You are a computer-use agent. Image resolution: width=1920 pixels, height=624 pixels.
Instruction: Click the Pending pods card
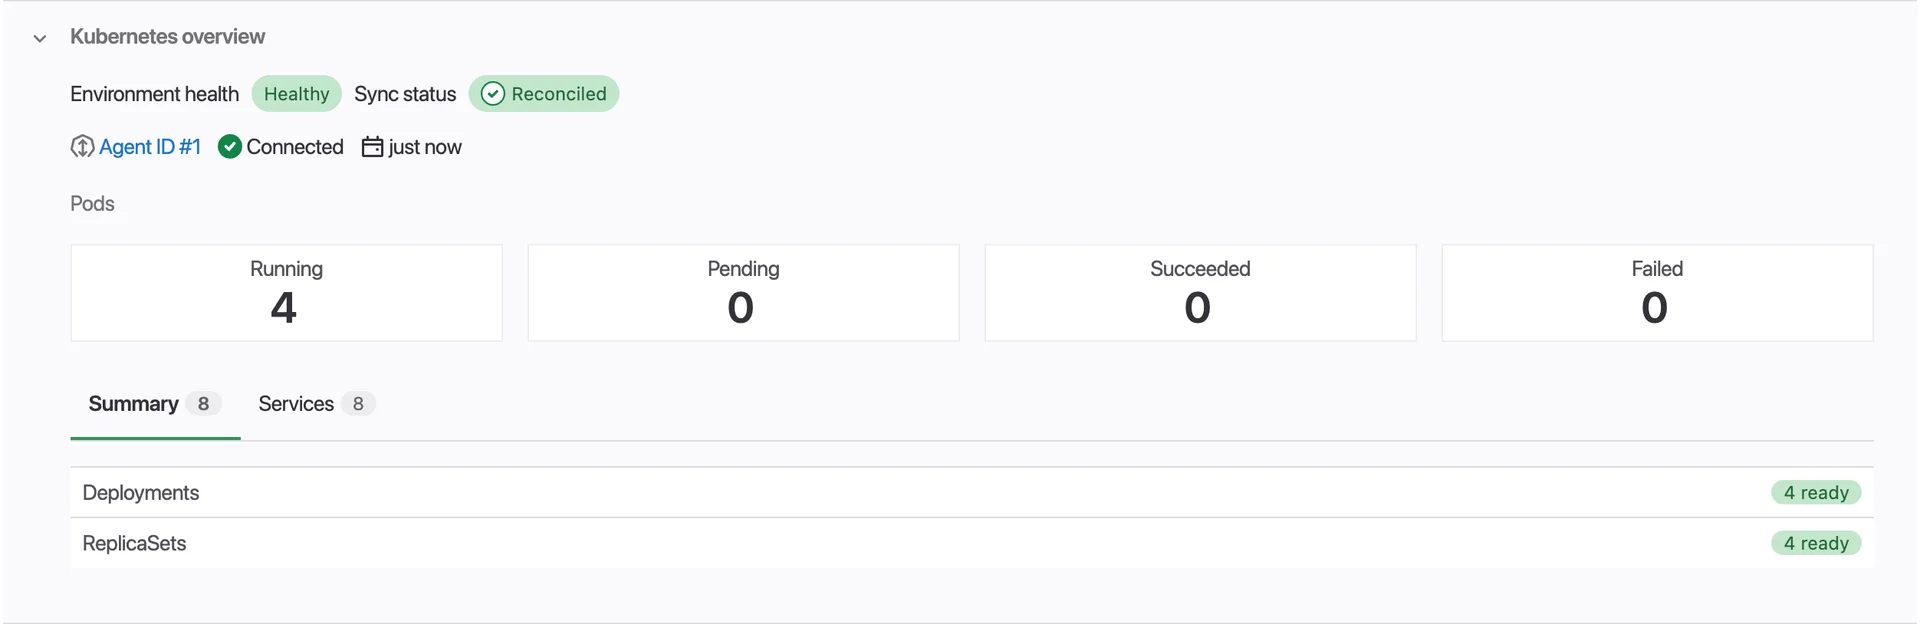tap(743, 293)
